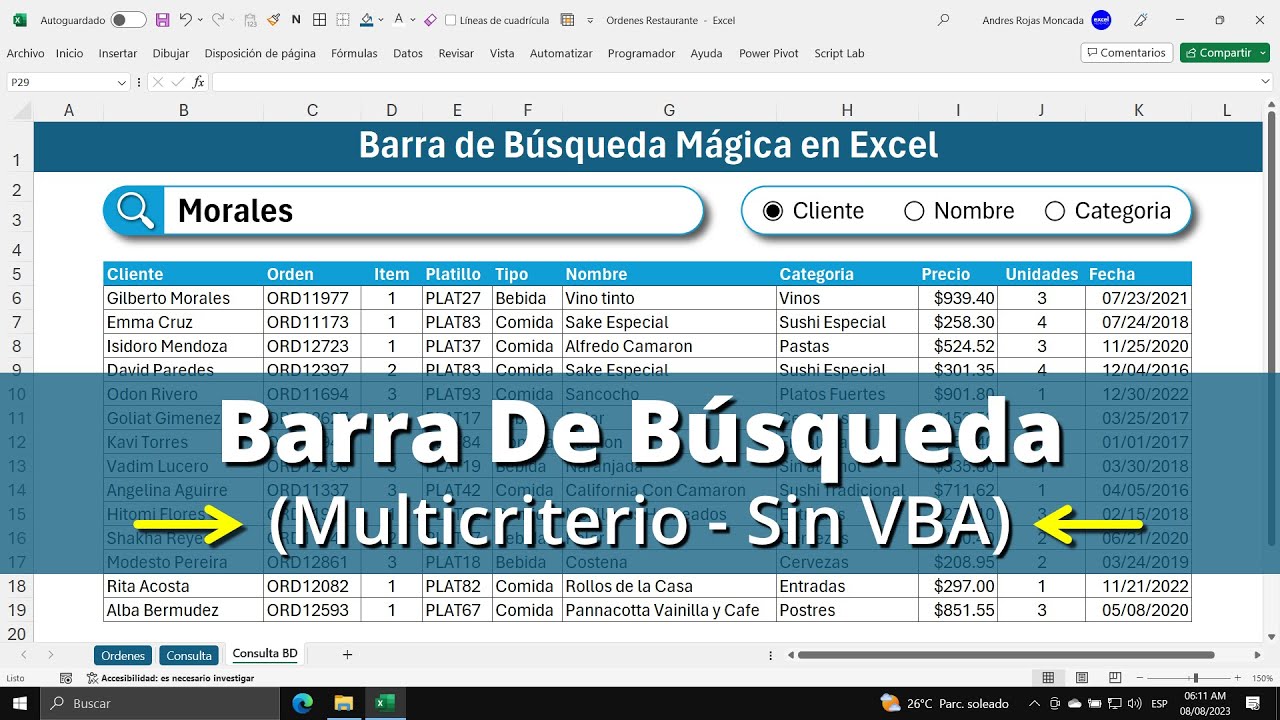The height and width of the screenshot is (720, 1280).
Task: Switch to the Ordenes sheet tab
Action: coord(123,655)
